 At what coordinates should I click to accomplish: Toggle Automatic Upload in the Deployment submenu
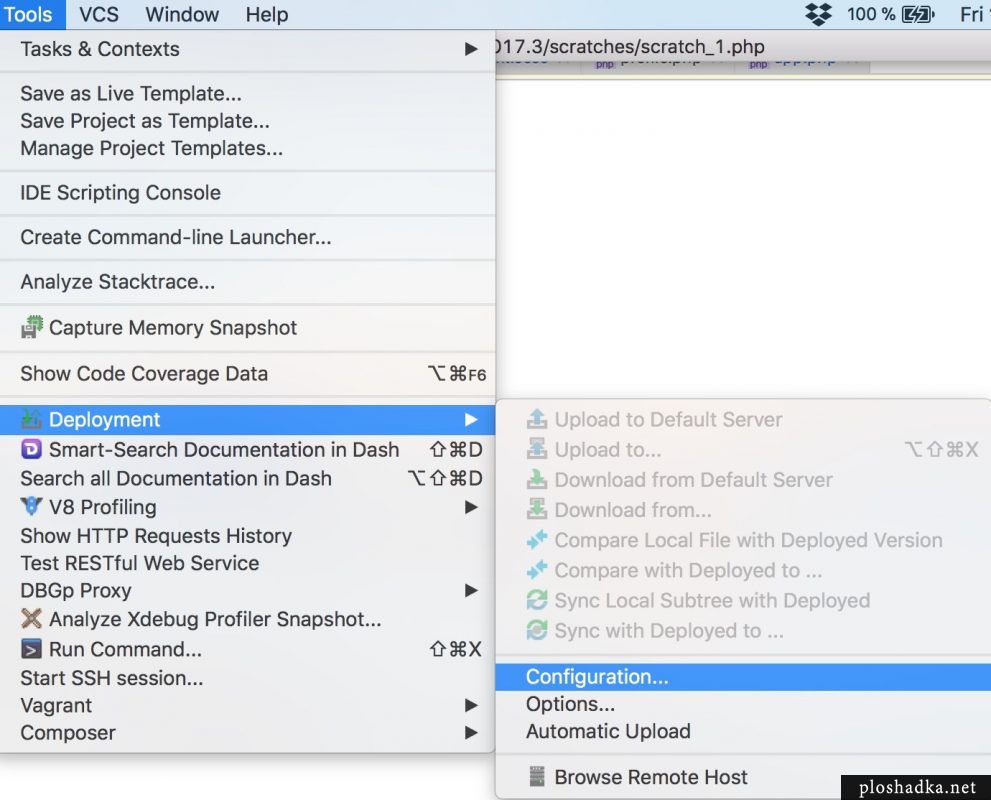[608, 731]
